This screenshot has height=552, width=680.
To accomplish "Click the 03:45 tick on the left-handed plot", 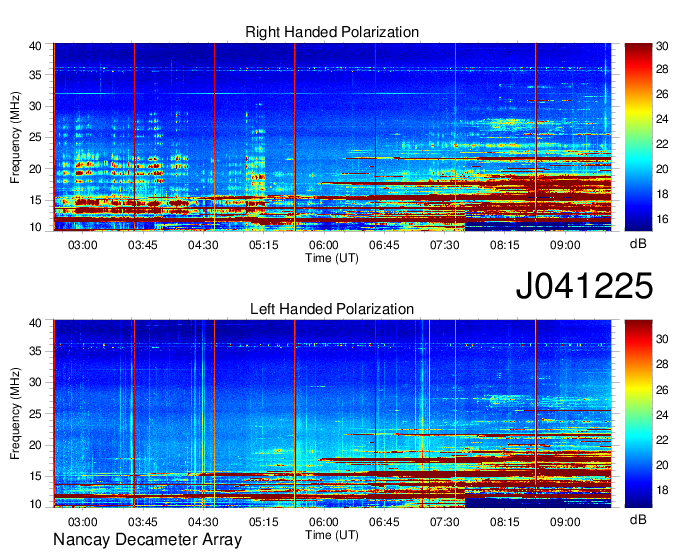I will click(143, 522).
